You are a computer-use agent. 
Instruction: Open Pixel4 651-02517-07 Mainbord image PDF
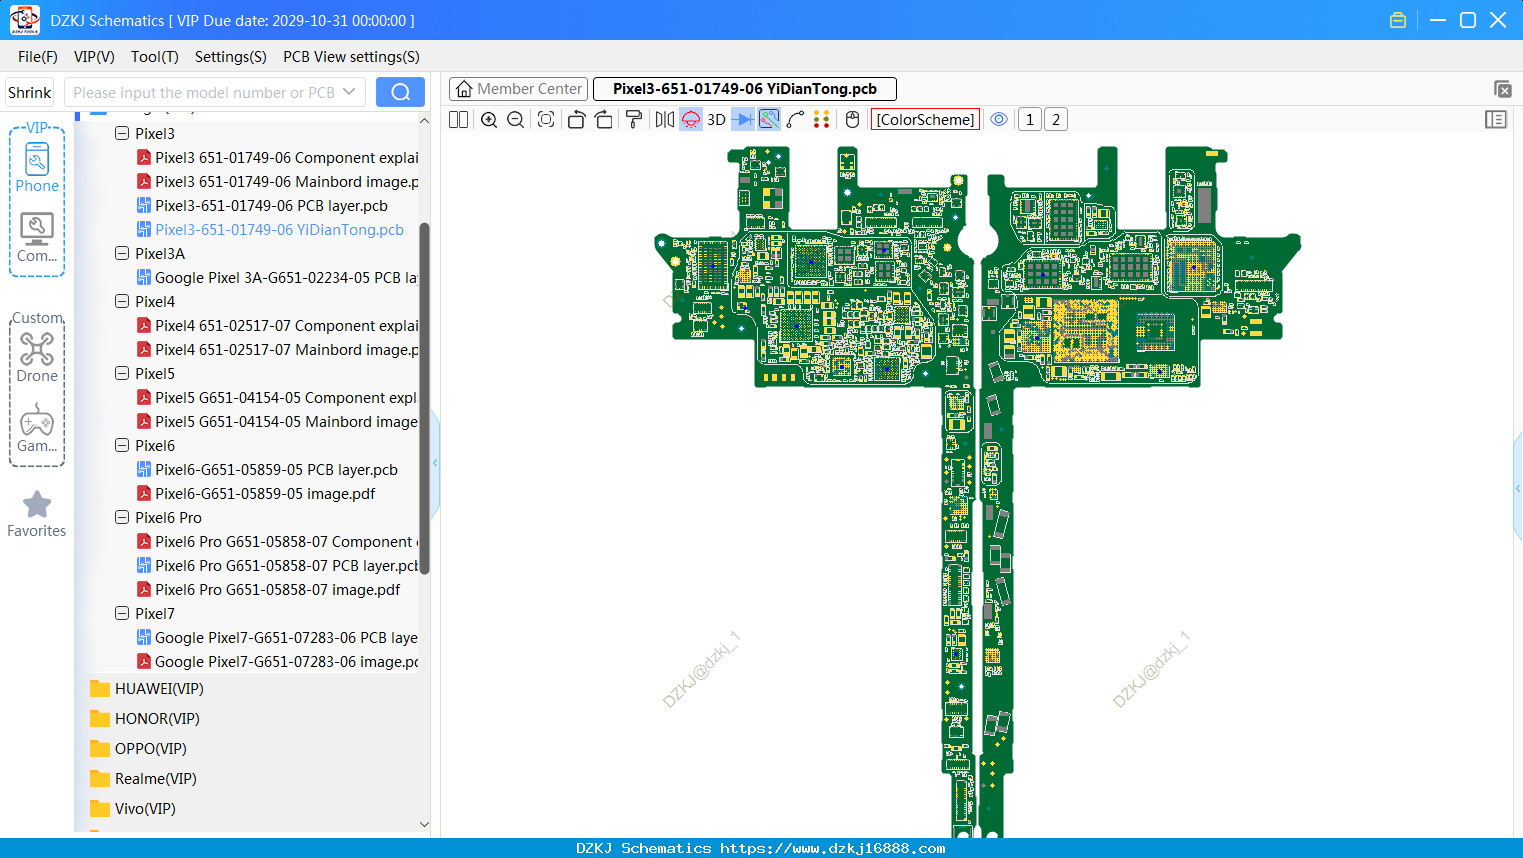coord(277,349)
